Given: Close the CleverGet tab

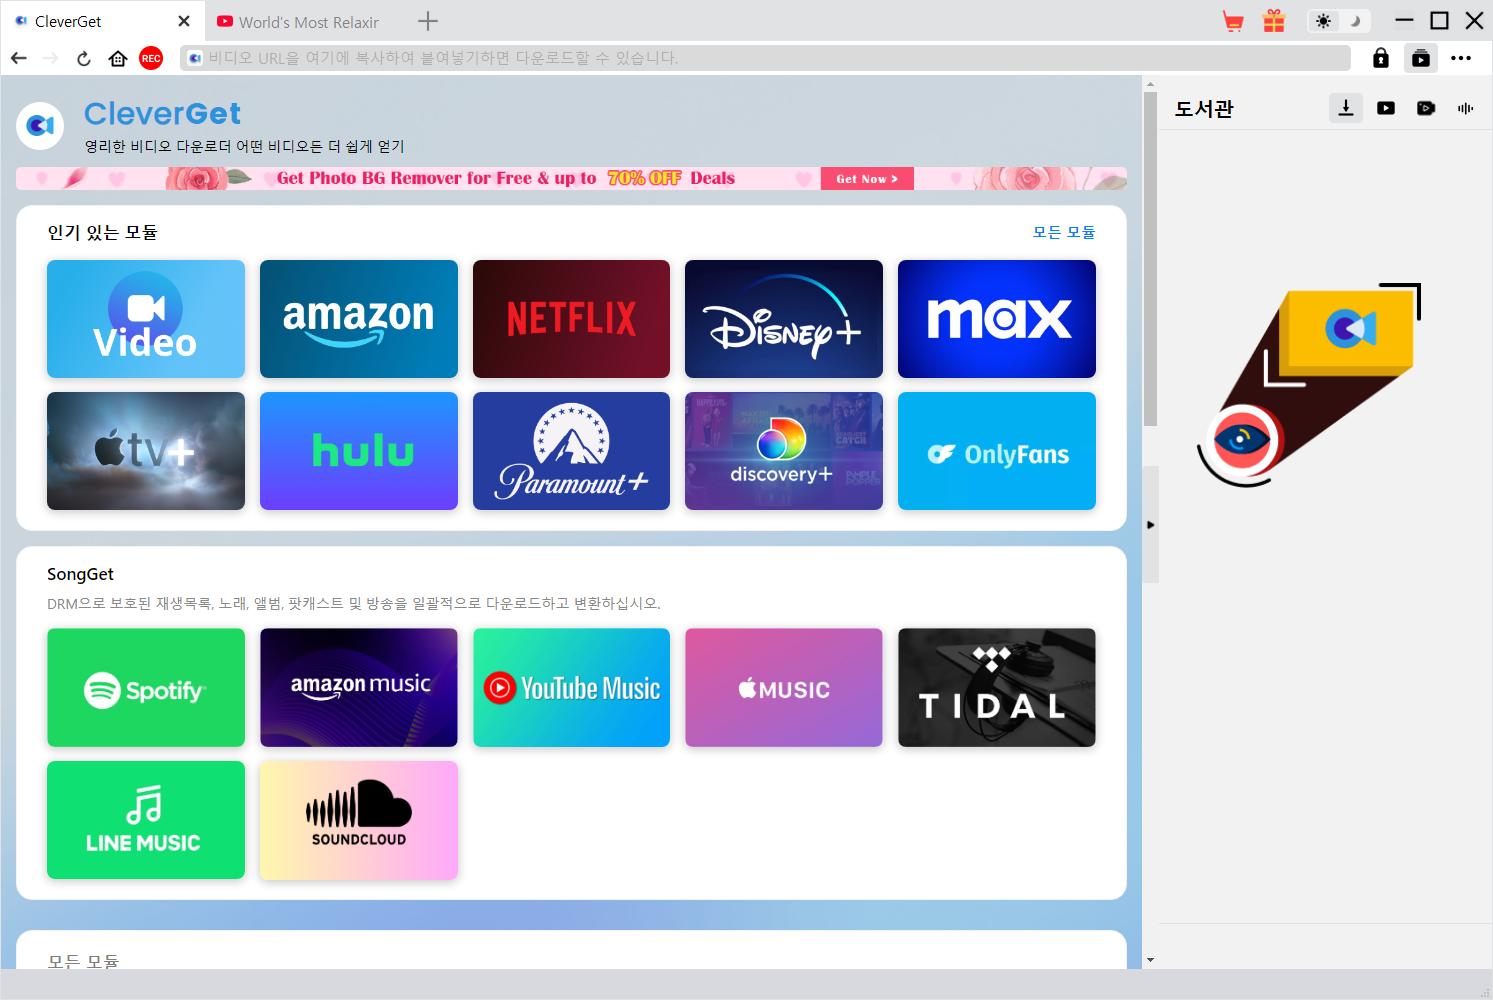Looking at the screenshot, I should point(183,21).
